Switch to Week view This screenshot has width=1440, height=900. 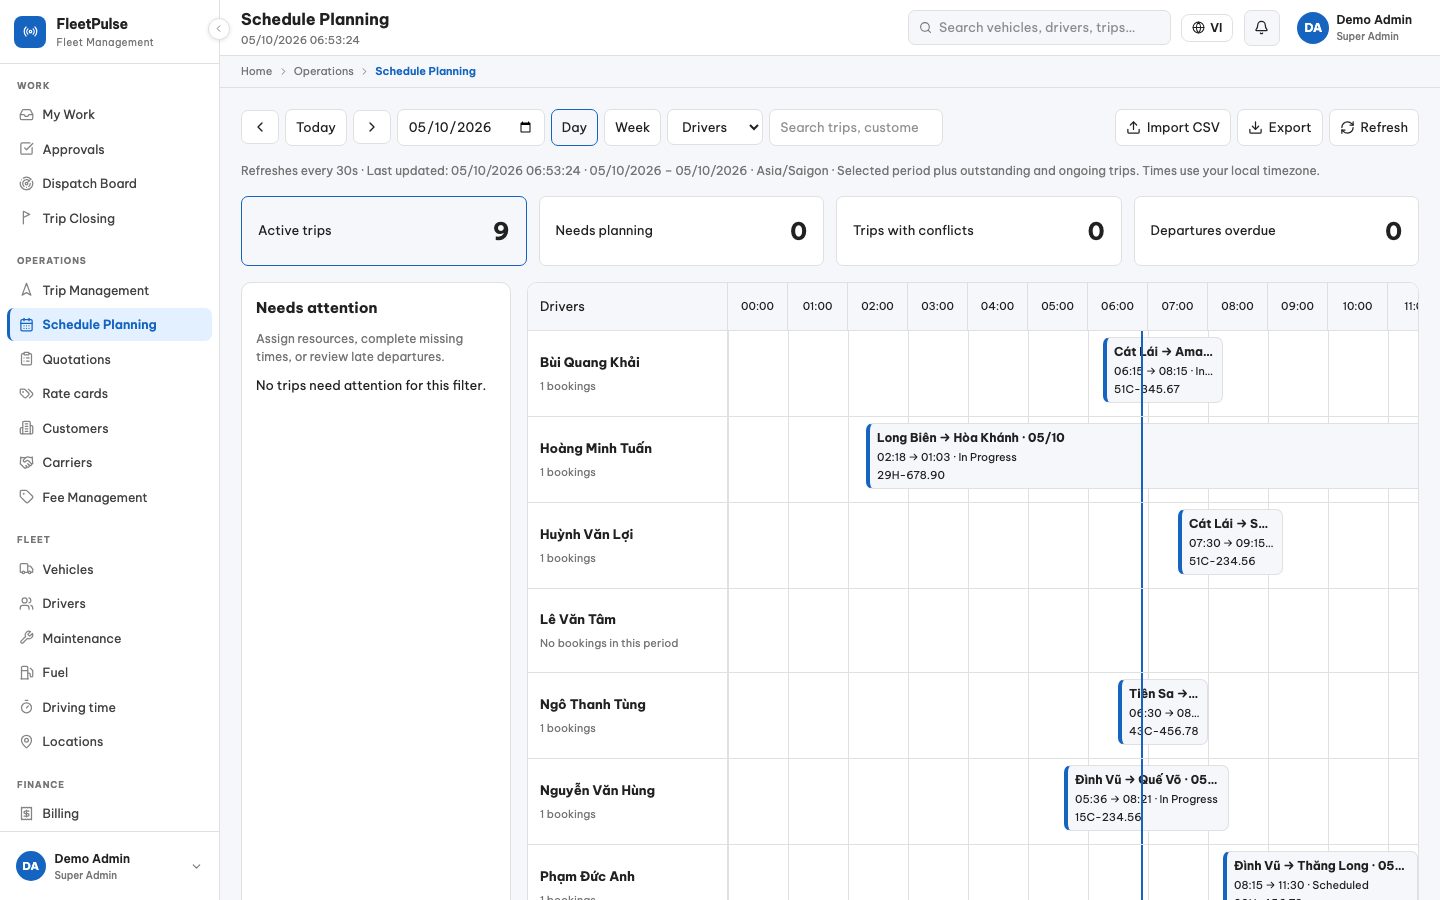pyautogui.click(x=632, y=127)
